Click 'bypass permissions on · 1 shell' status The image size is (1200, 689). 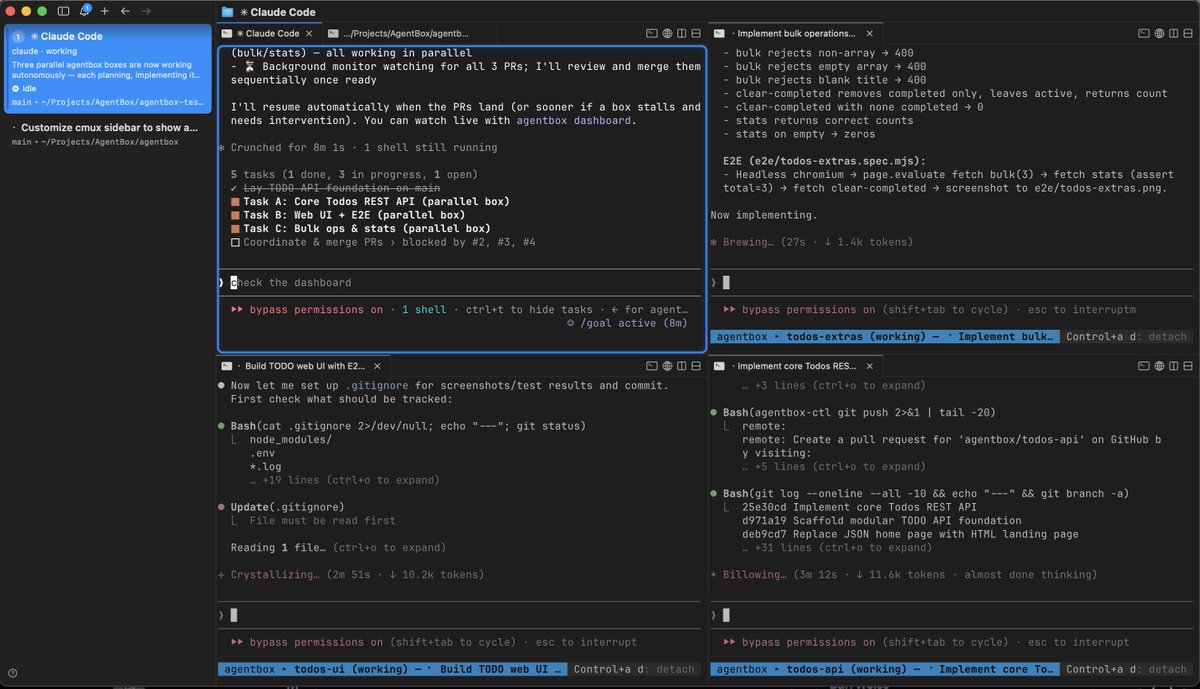tap(338, 310)
